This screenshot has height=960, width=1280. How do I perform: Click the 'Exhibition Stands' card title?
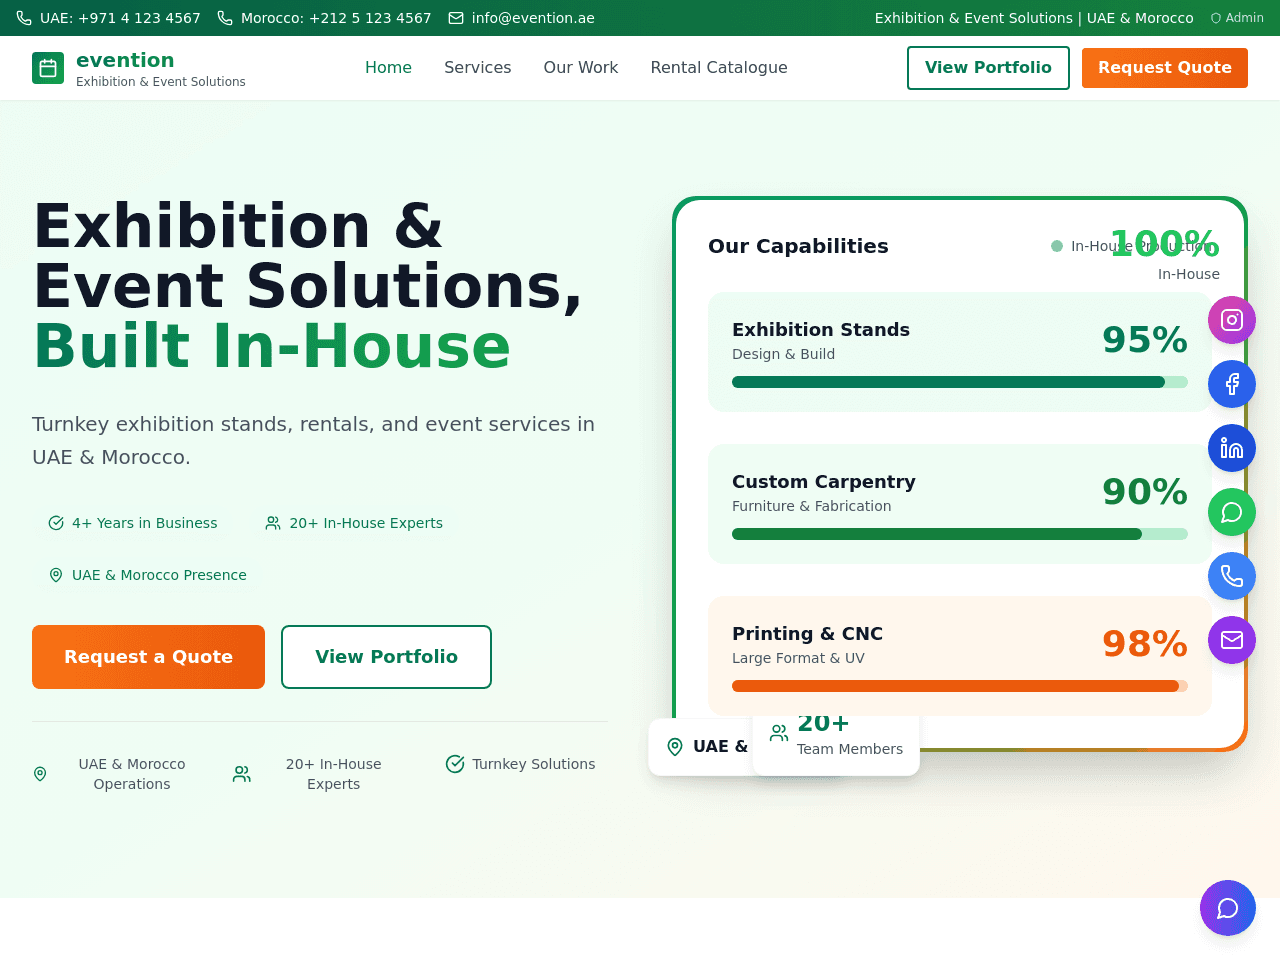click(x=821, y=330)
